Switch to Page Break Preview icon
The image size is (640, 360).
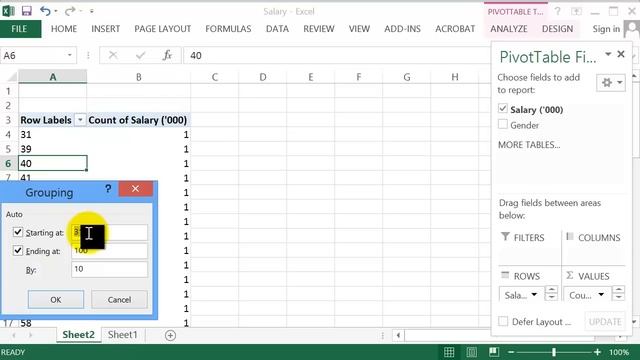(493, 352)
